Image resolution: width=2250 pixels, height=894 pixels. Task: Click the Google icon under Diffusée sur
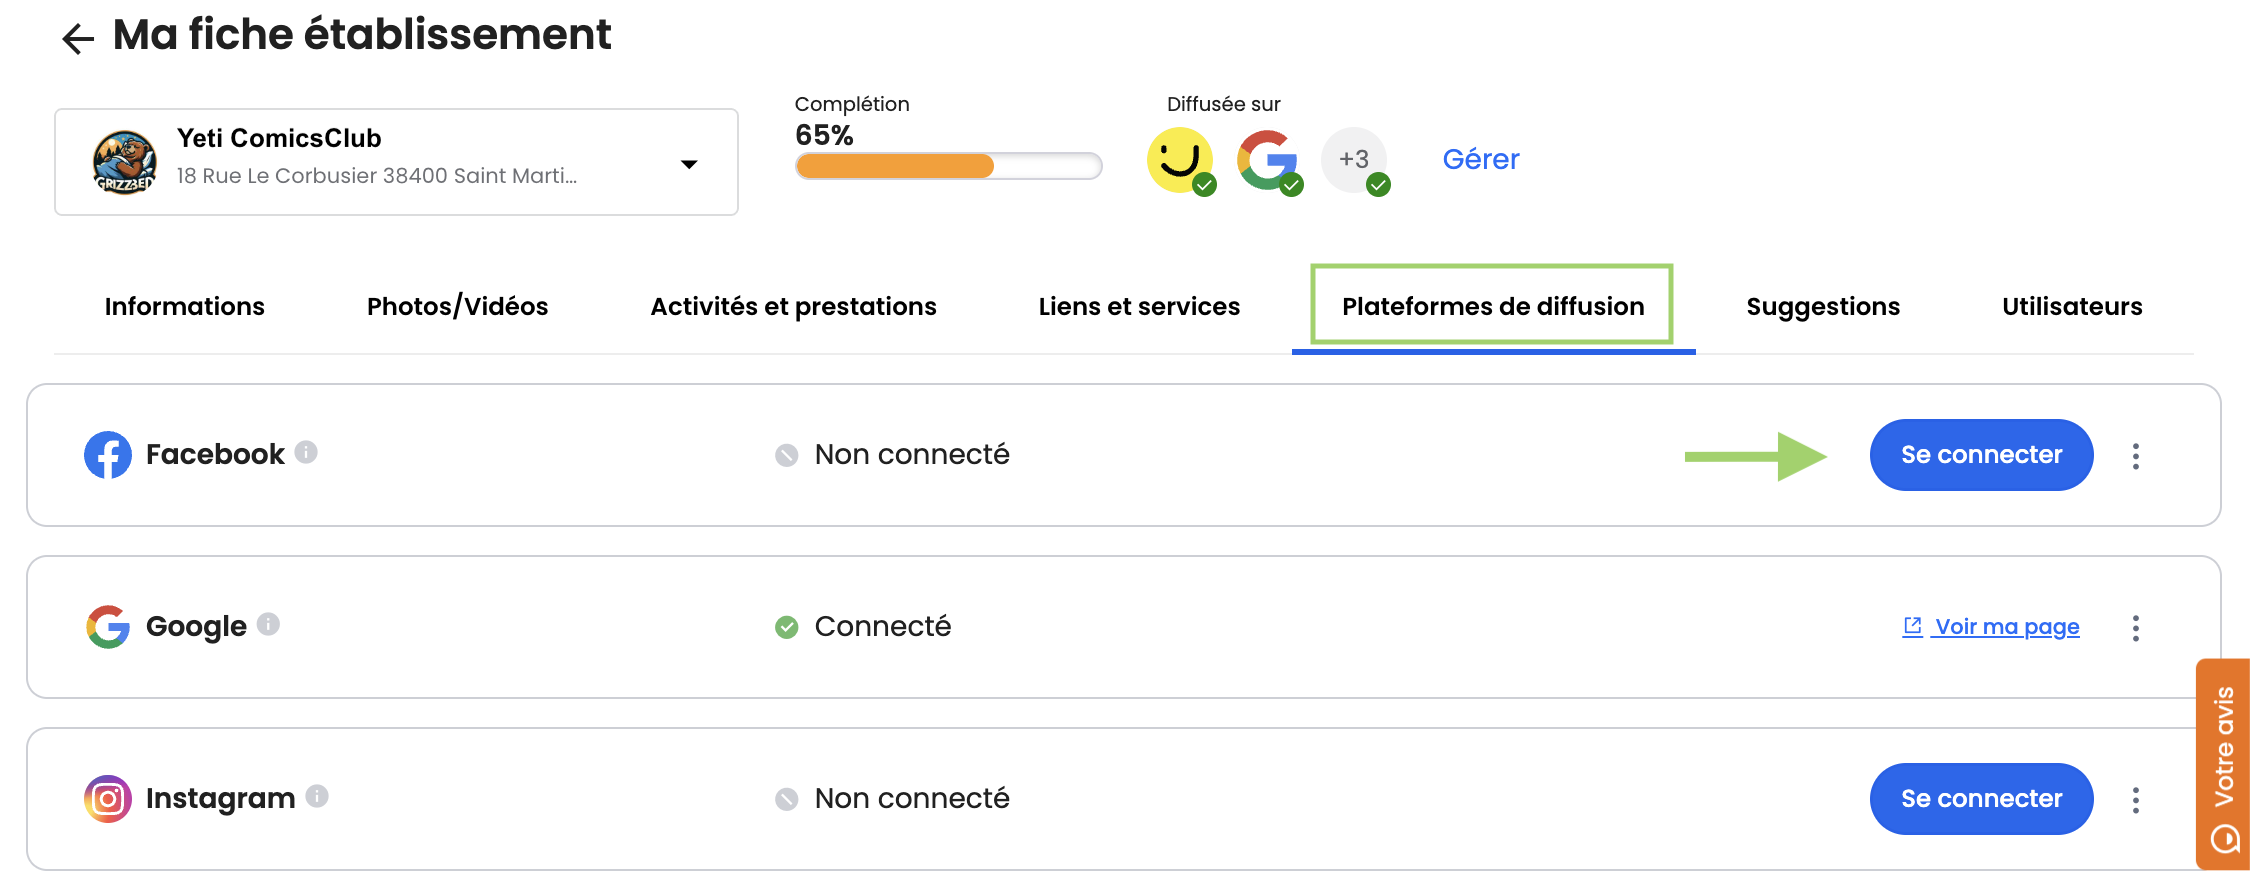[1267, 159]
